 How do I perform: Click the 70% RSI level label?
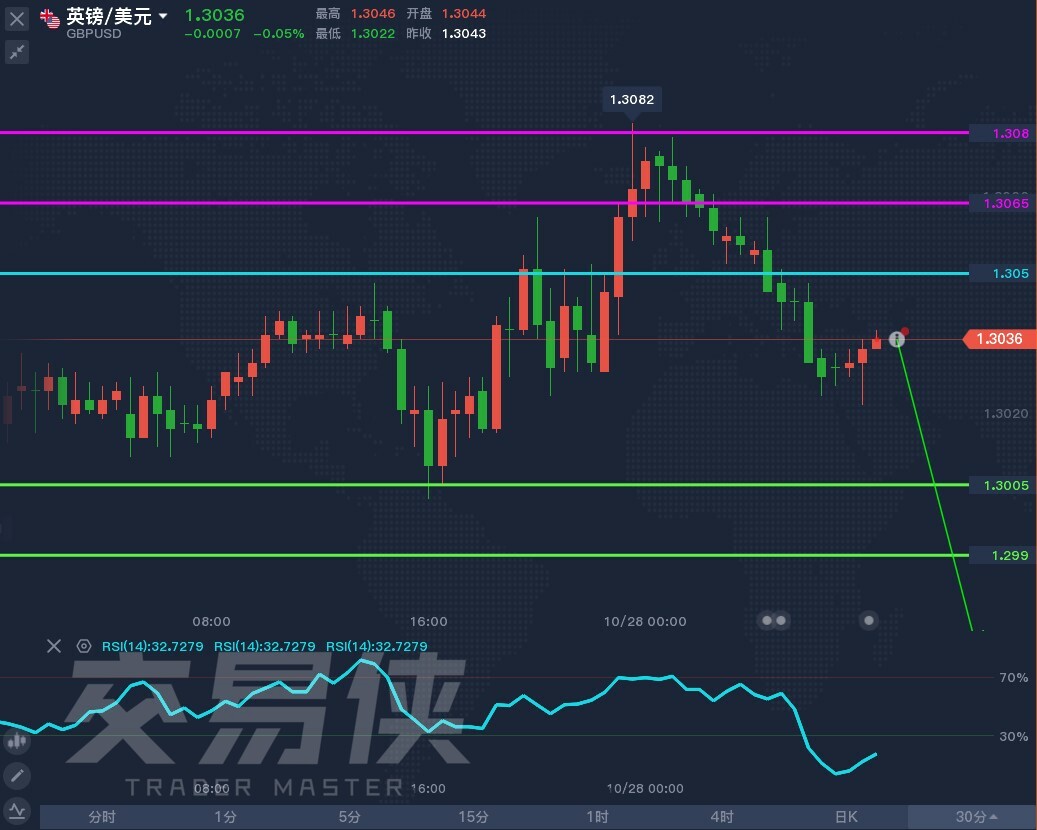pos(1014,678)
